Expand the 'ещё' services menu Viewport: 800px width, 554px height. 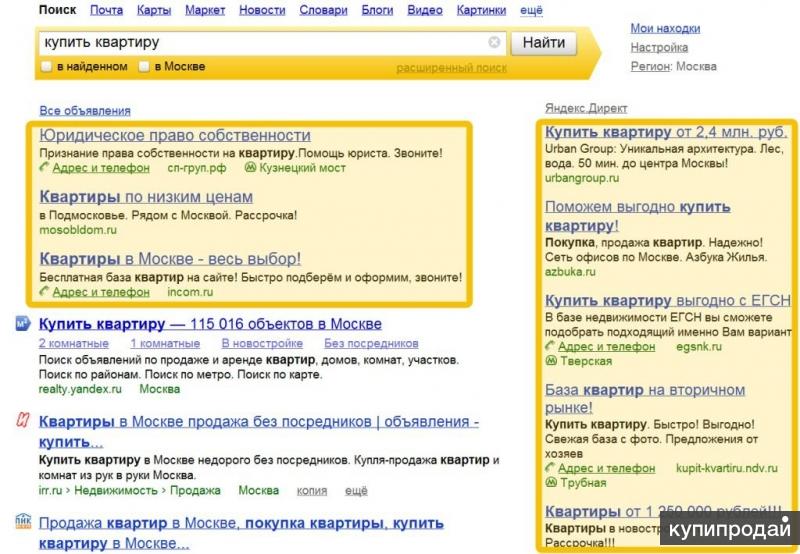(x=531, y=10)
